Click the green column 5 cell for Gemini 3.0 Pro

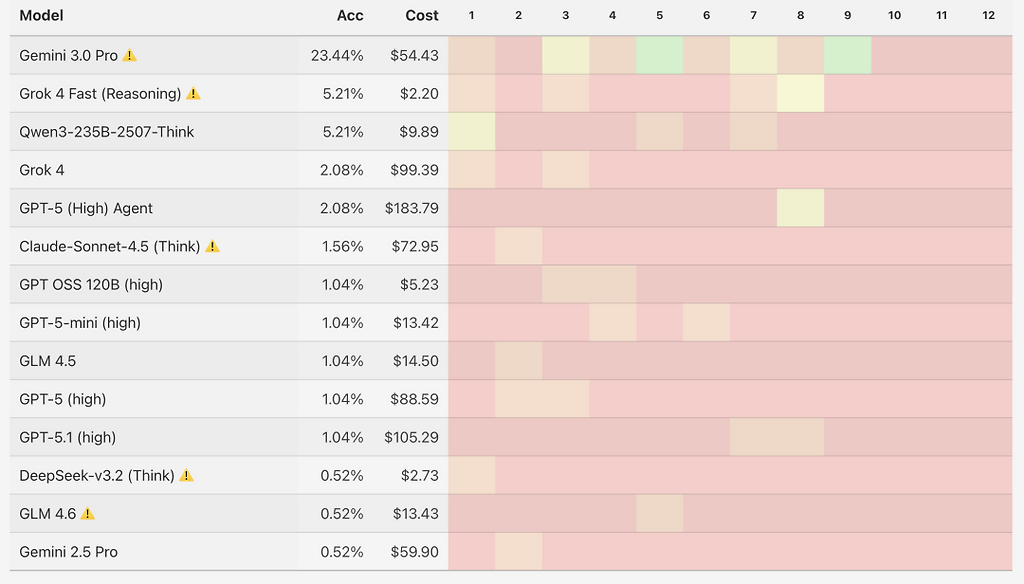pos(659,55)
